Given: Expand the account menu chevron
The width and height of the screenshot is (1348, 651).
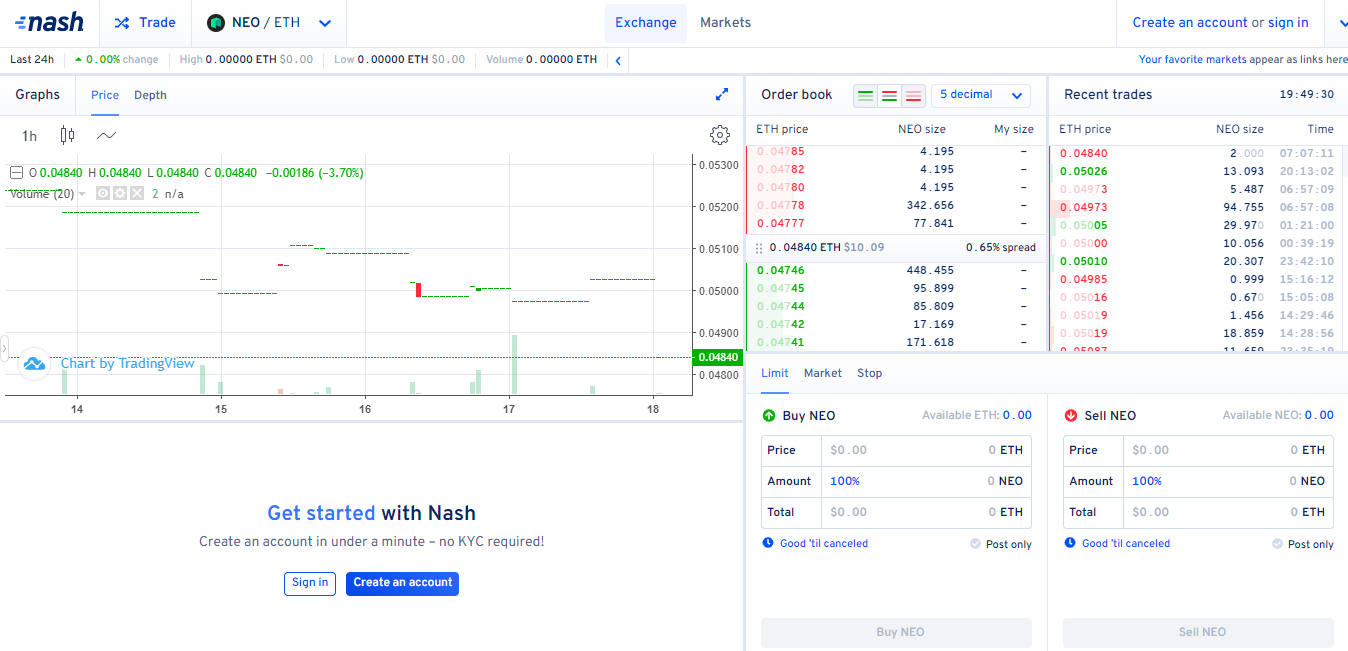Looking at the screenshot, I should [1342, 23].
